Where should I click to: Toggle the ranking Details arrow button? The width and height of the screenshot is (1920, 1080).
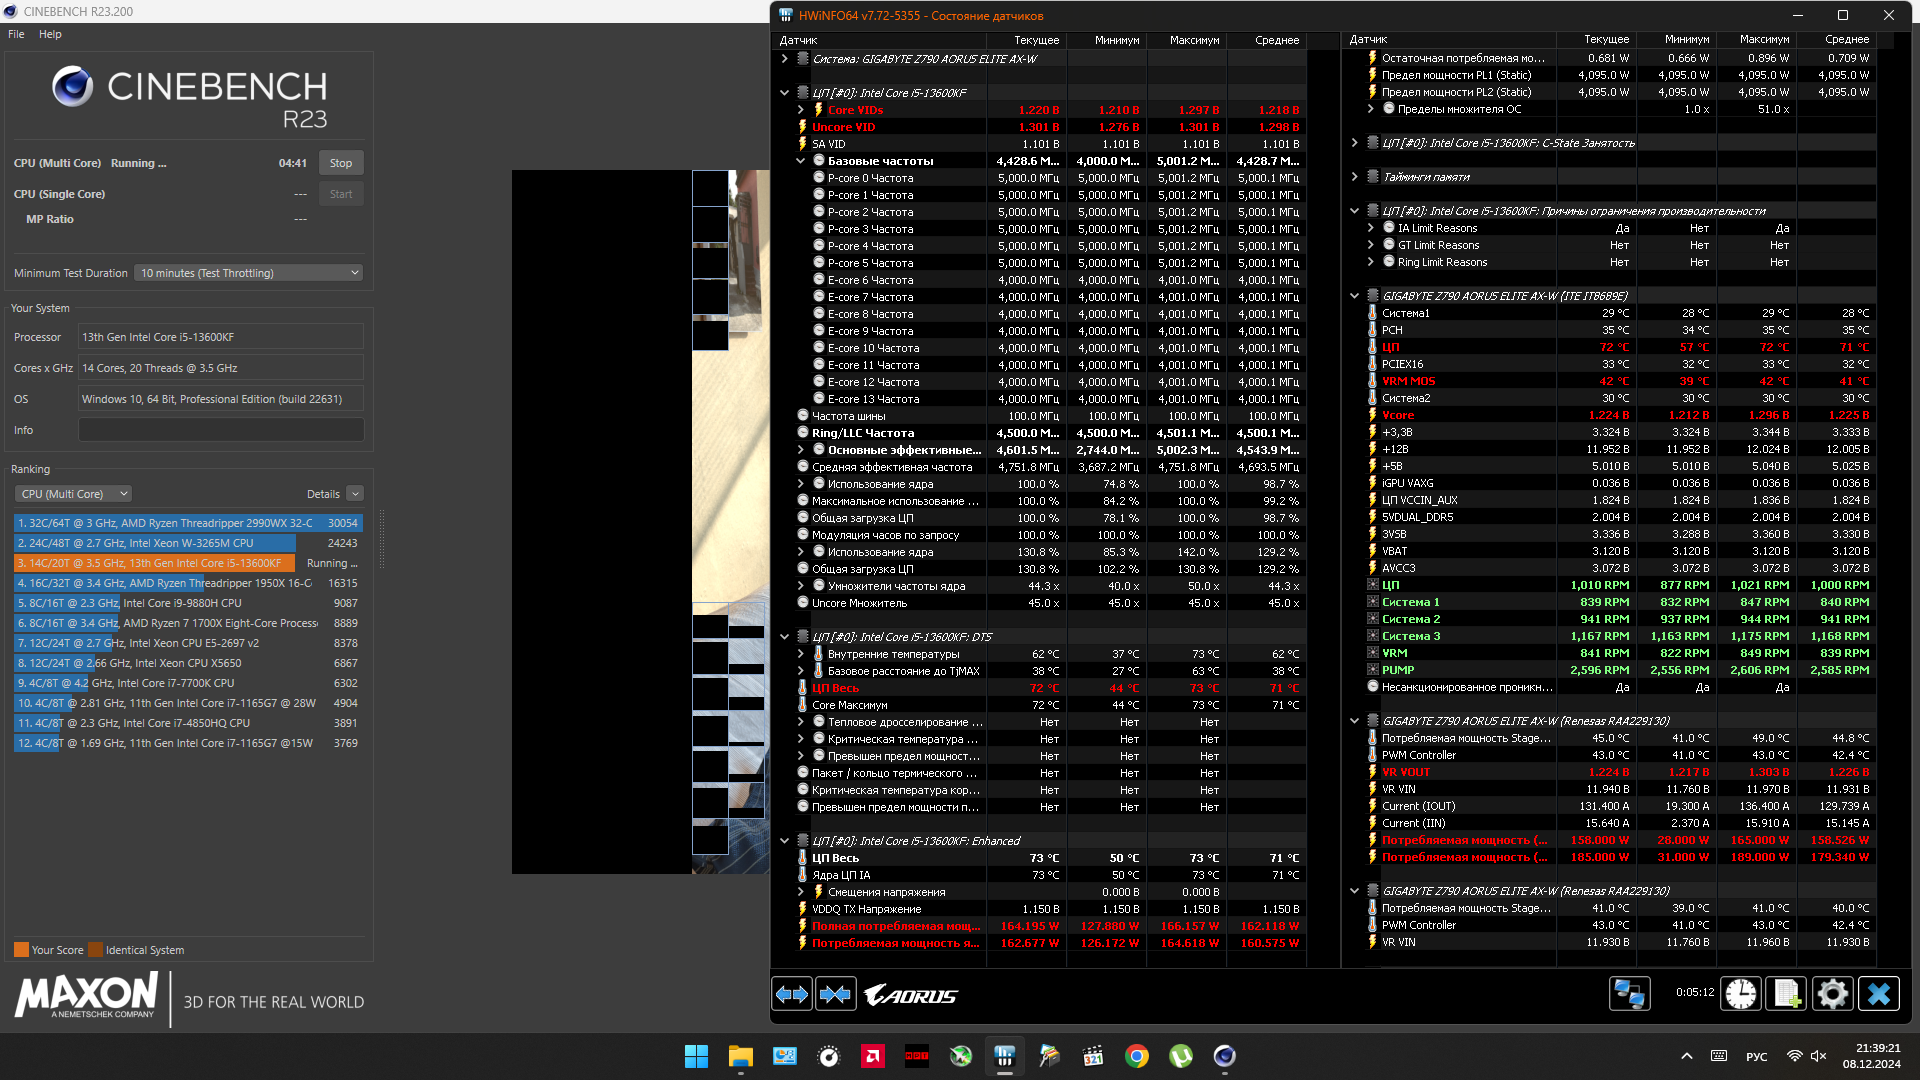tap(355, 494)
